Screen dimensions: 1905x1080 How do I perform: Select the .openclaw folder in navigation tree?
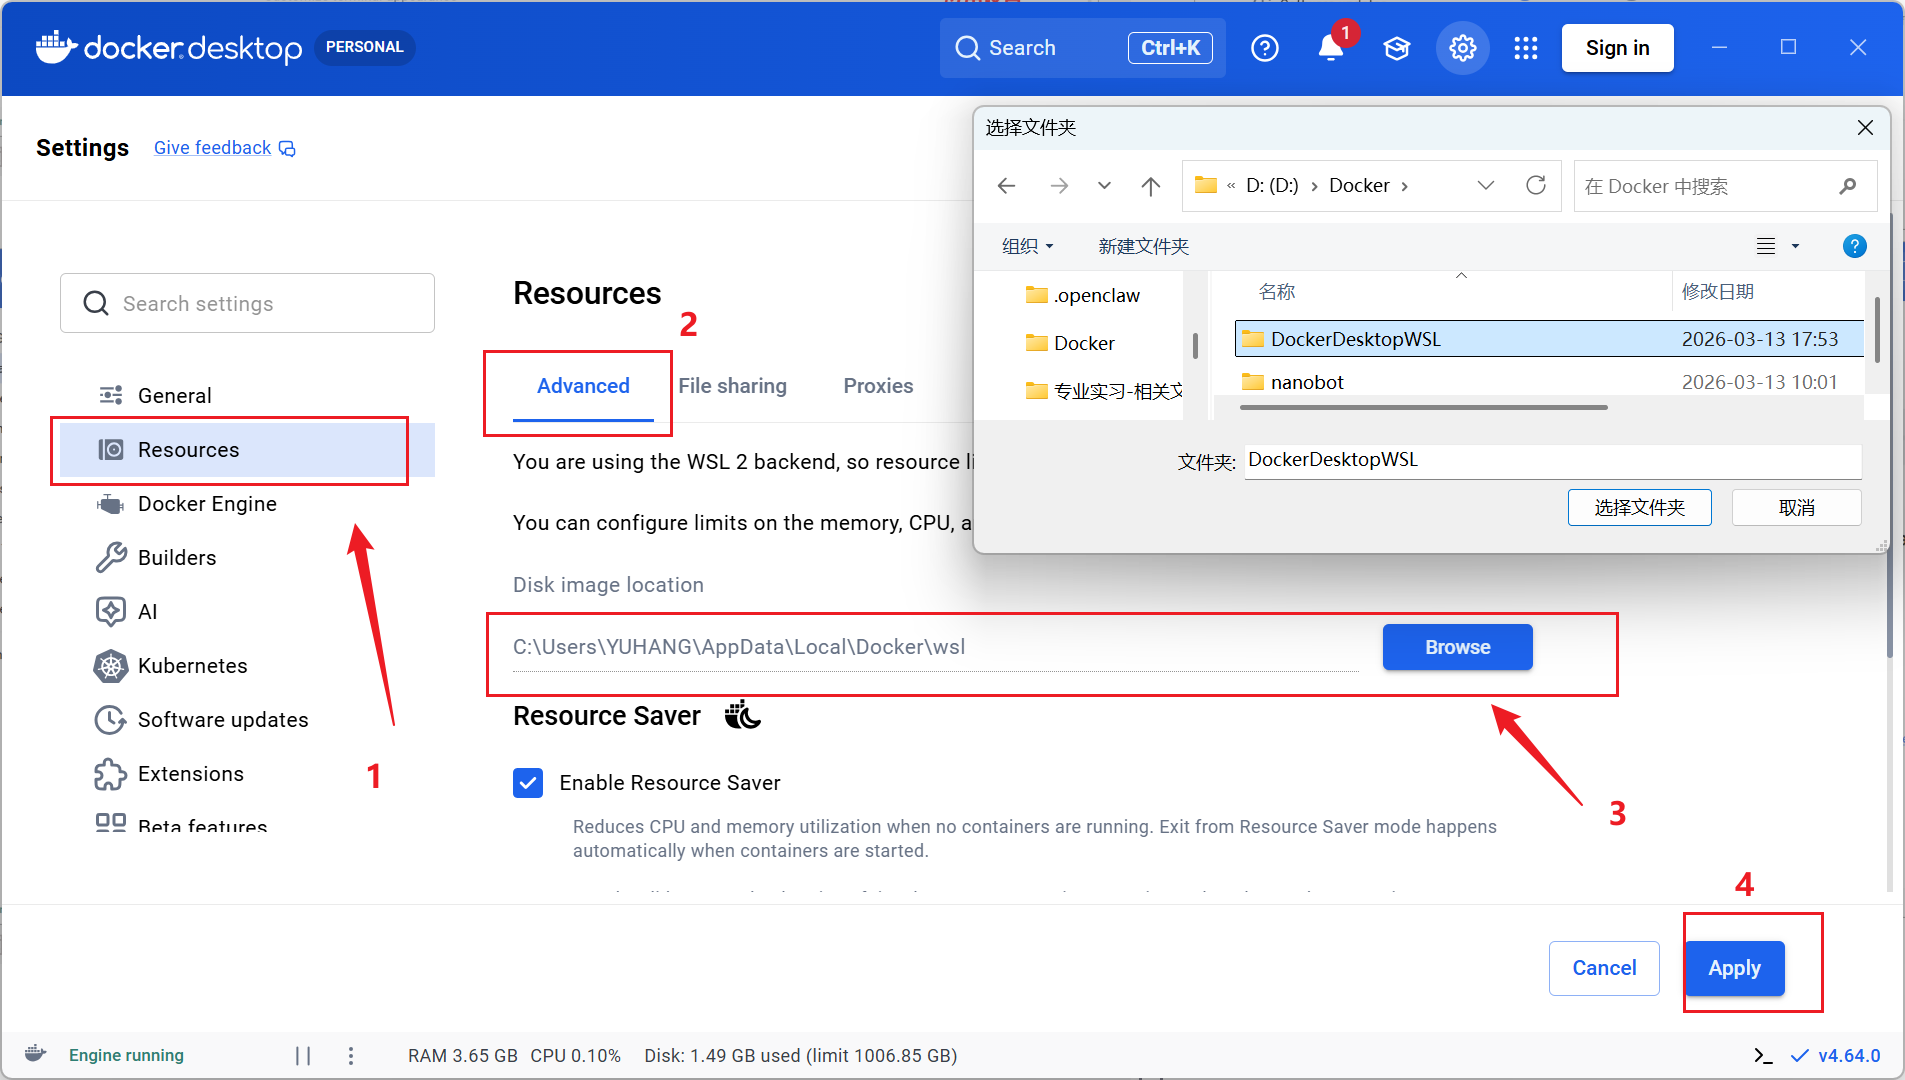[x=1083, y=295]
